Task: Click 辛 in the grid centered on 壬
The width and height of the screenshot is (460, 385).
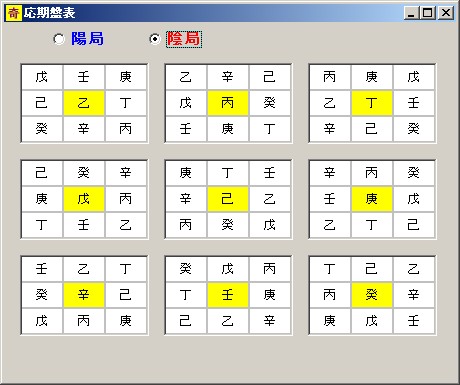Action: (x=270, y=321)
